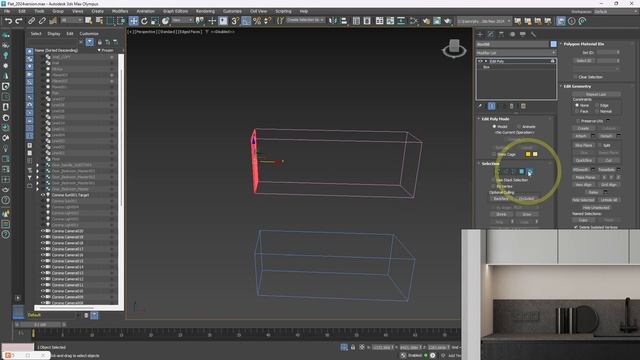
Task: Toggle the Show Cage checkbox
Action: click(x=494, y=154)
